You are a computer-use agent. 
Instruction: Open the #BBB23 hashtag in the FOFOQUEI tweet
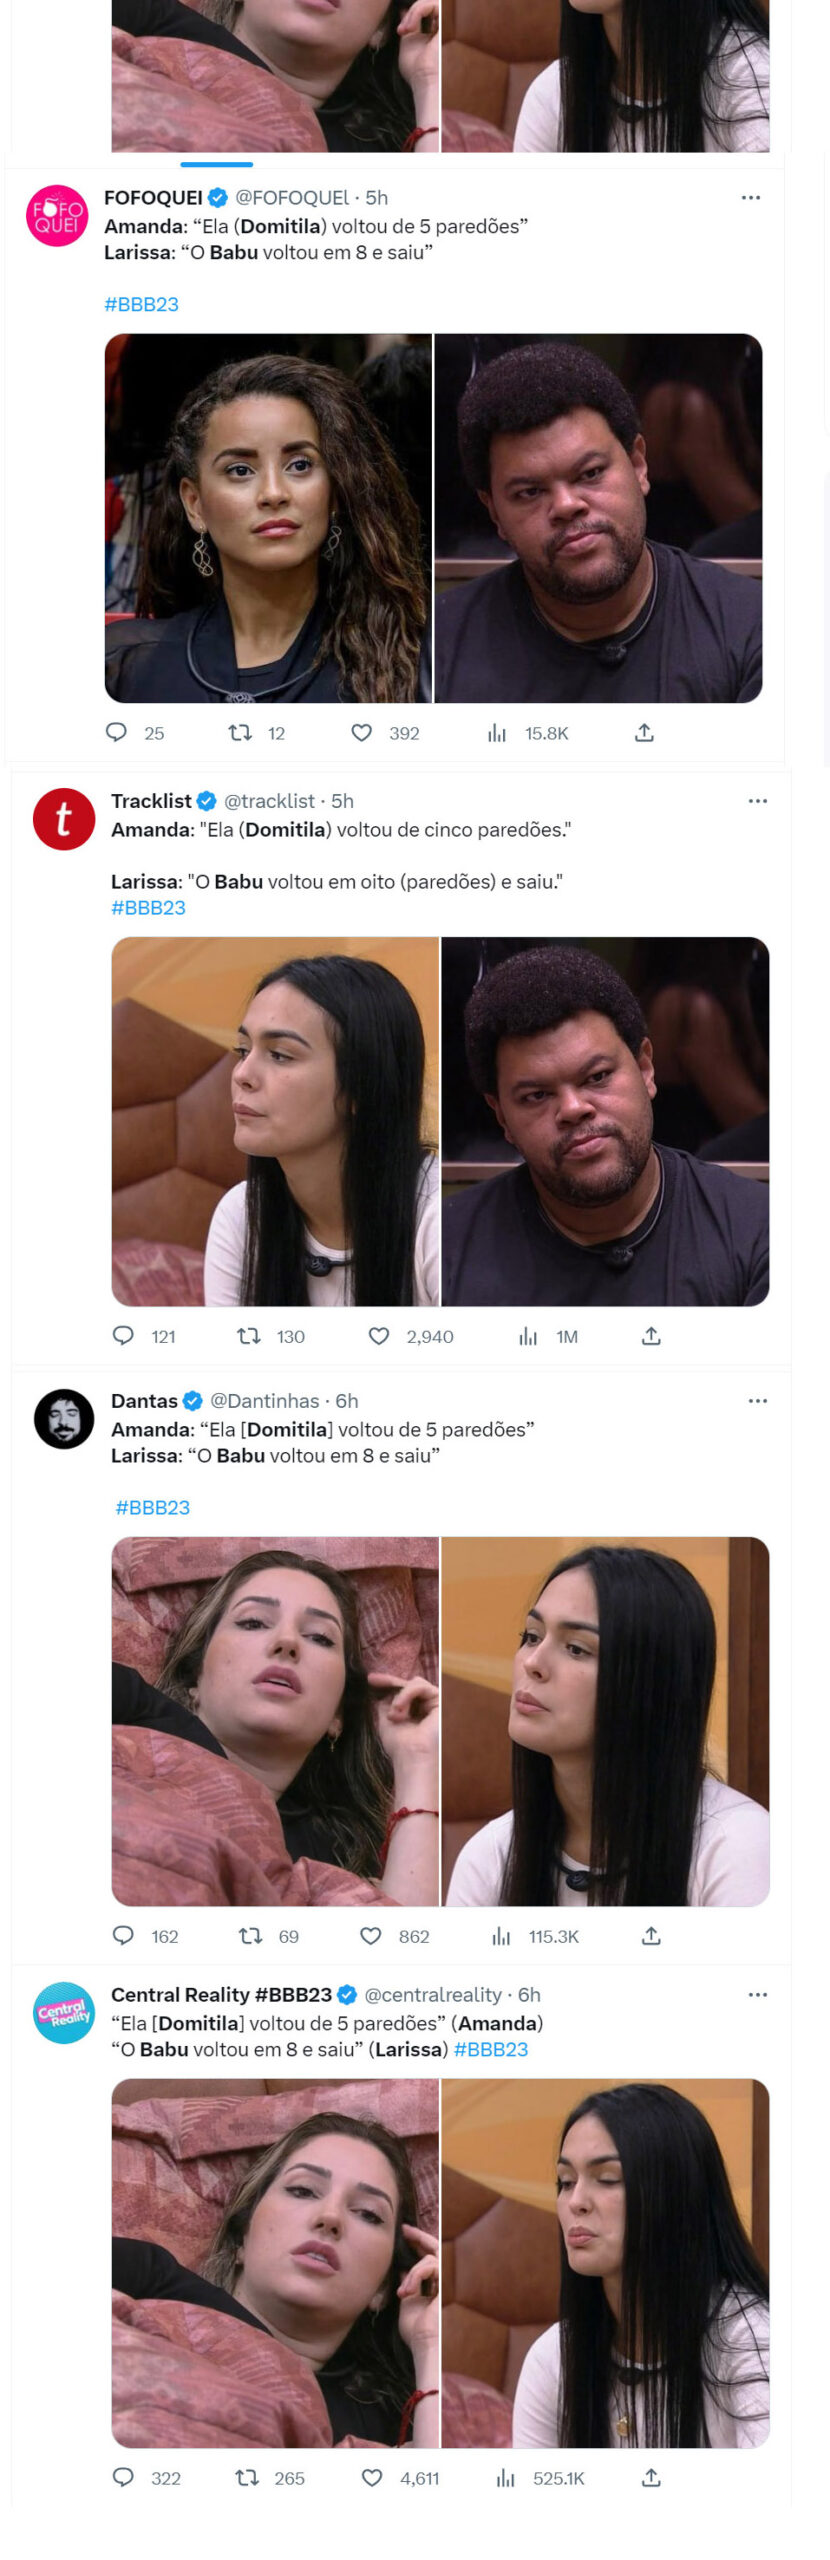(141, 304)
